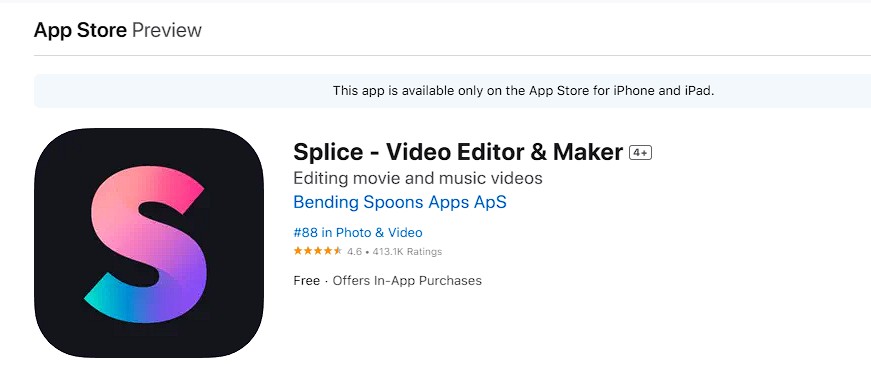Click the word Maker in the app title
This screenshot has height=386, width=871.
pos(588,152)
